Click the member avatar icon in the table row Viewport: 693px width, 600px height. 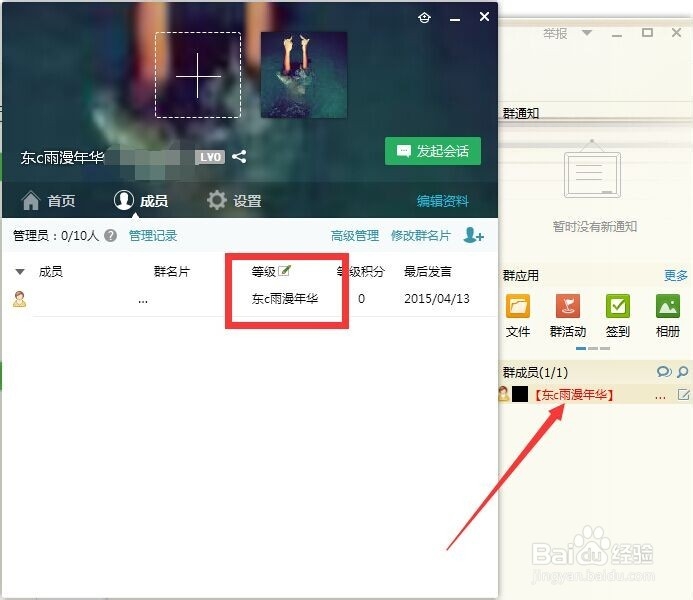(19, 299)
